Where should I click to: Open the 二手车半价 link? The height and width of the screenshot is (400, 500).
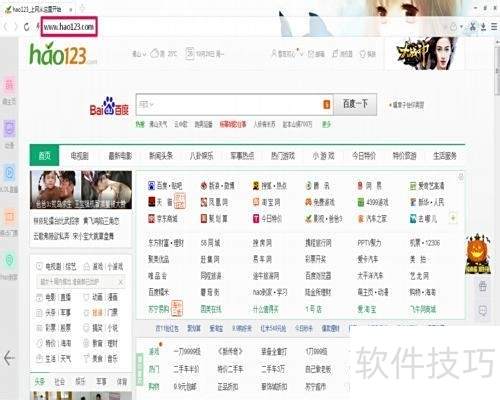click(x=186, y=369)
